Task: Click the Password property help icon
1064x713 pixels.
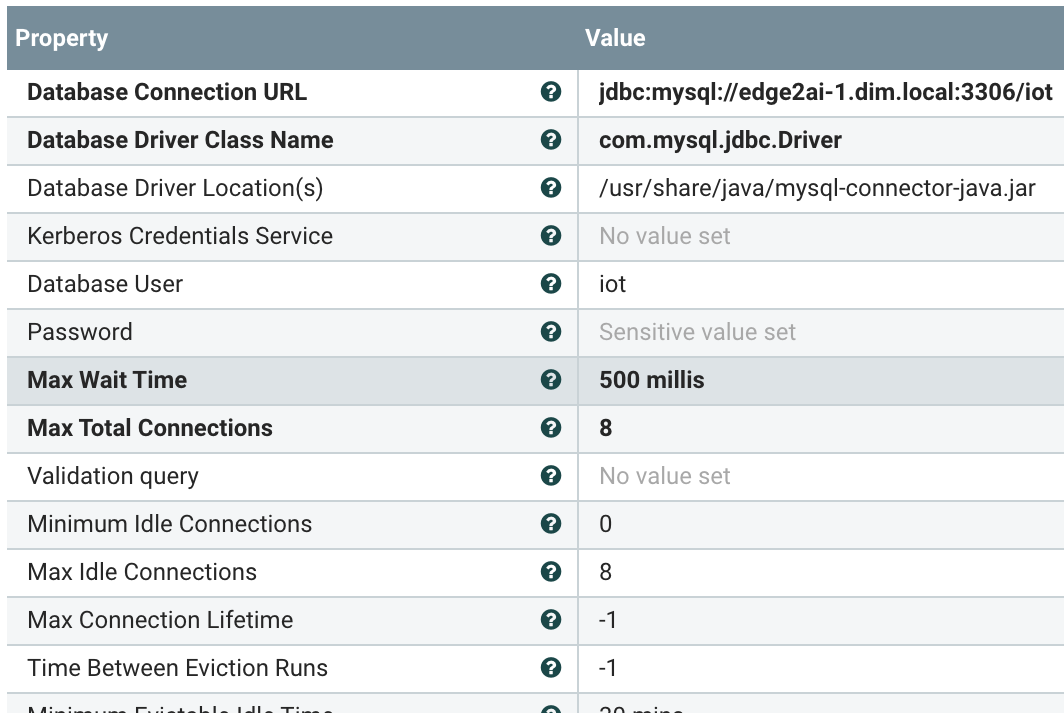Action: tap(550, 332)
